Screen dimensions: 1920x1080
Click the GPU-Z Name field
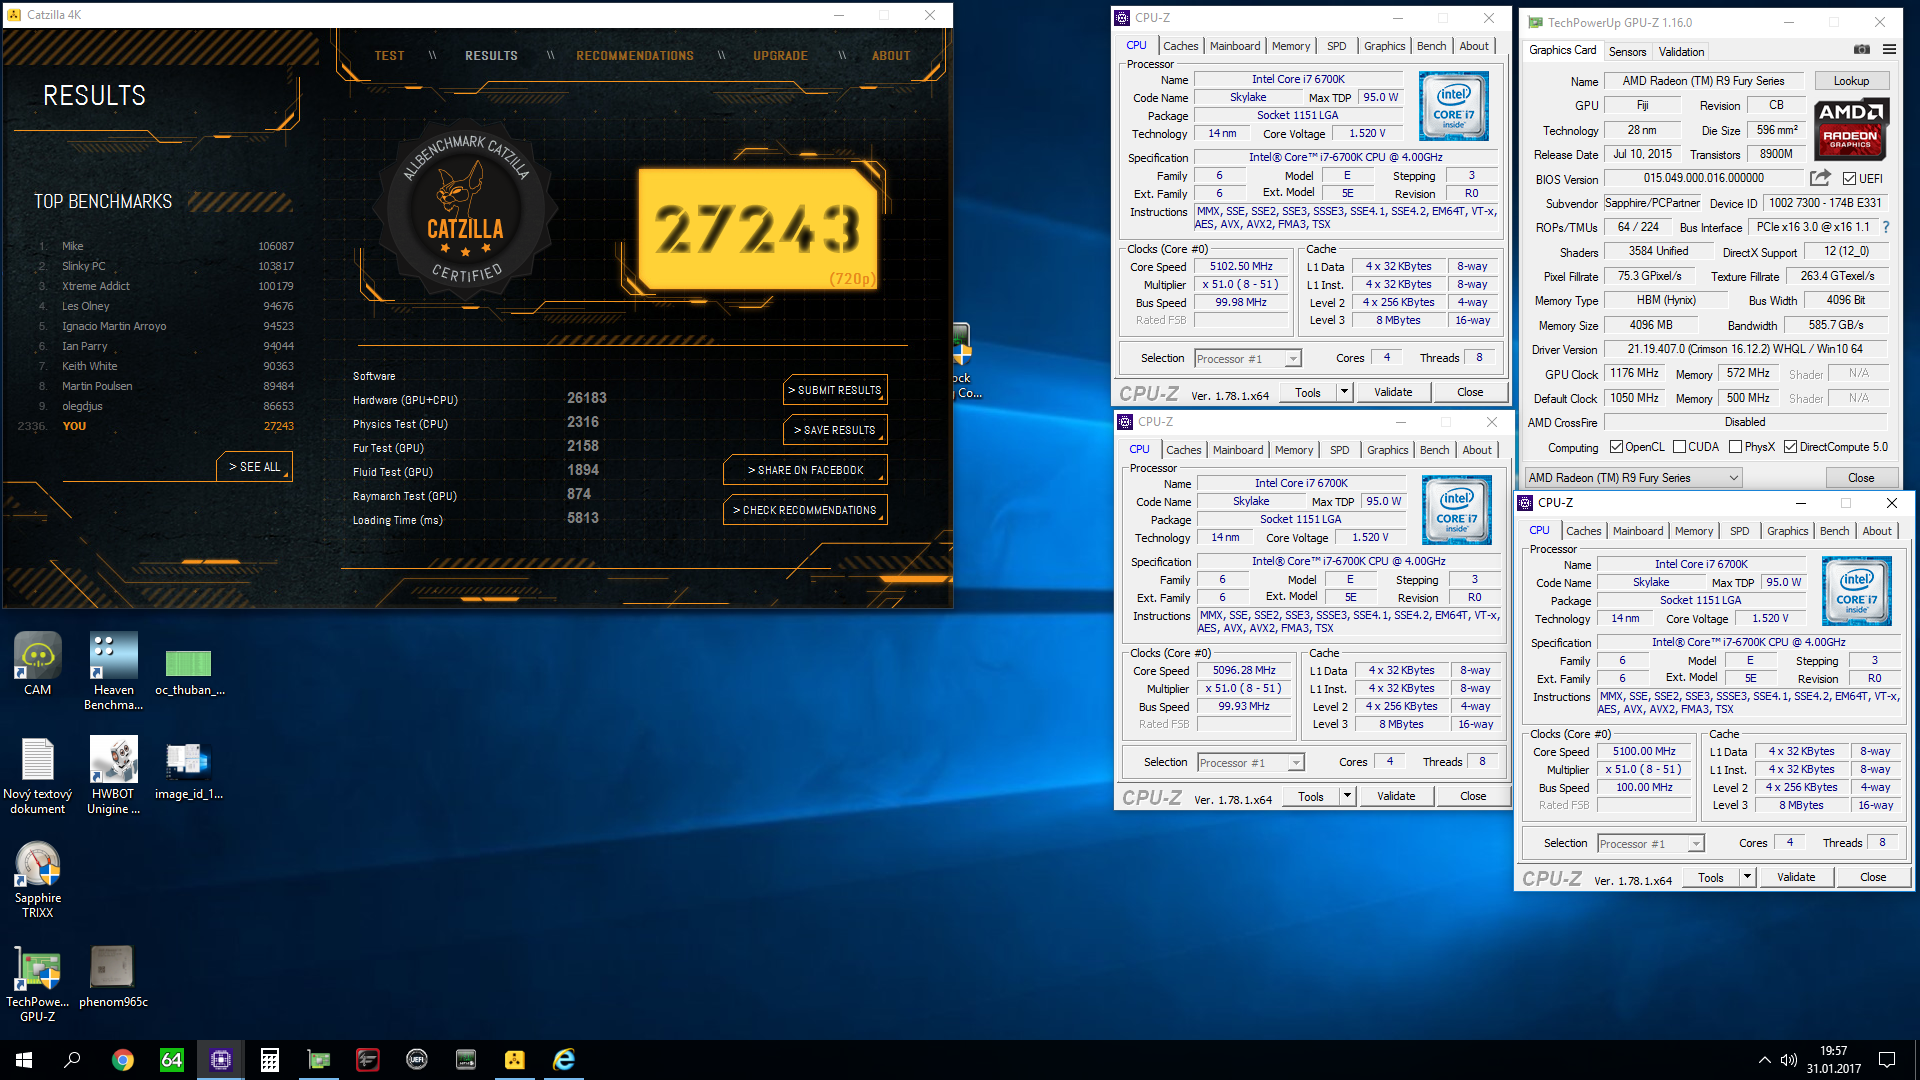(1703, 81)
